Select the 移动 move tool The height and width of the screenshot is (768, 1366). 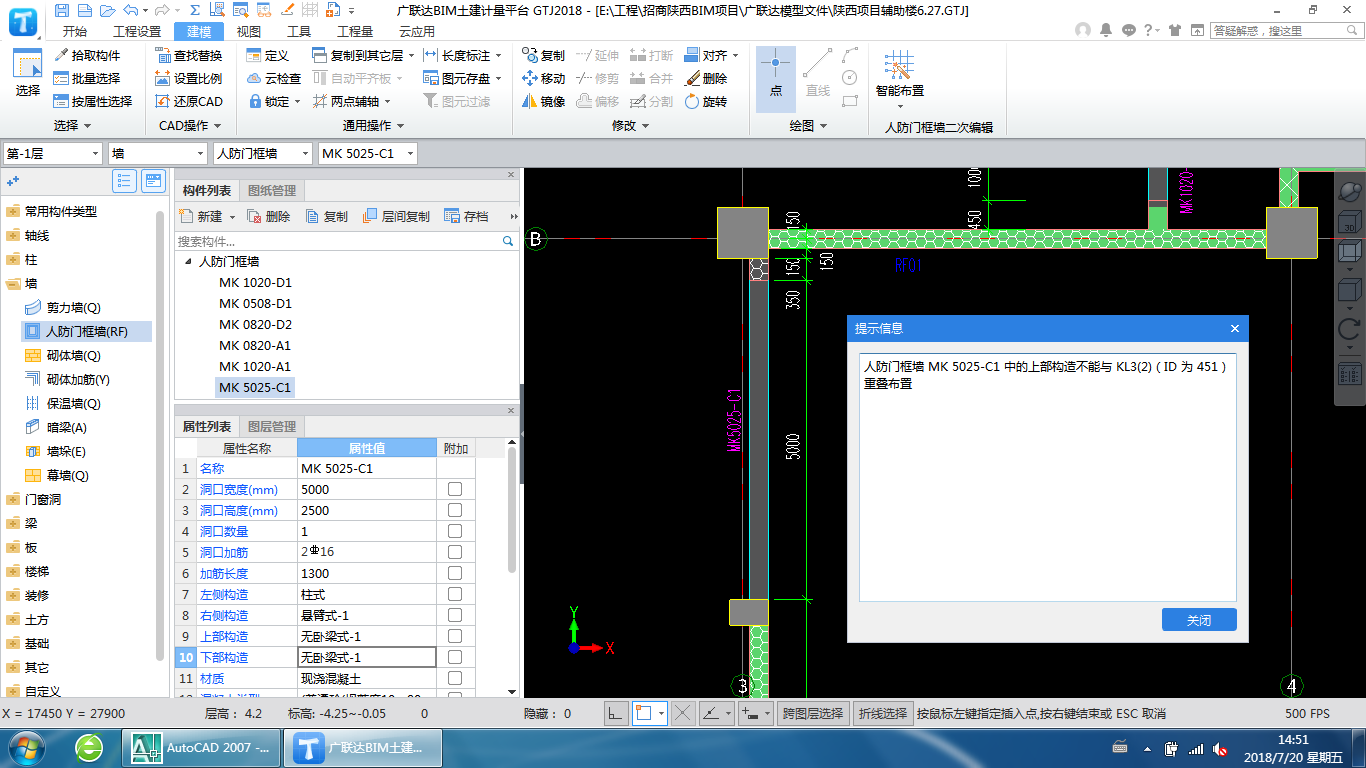(x=543, y=78)
